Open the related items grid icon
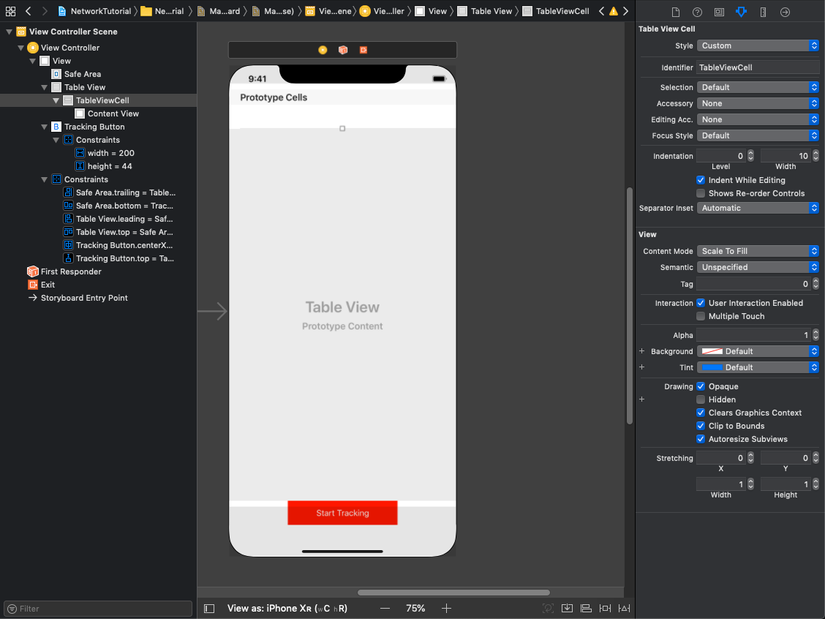 (x=11, y=11)
